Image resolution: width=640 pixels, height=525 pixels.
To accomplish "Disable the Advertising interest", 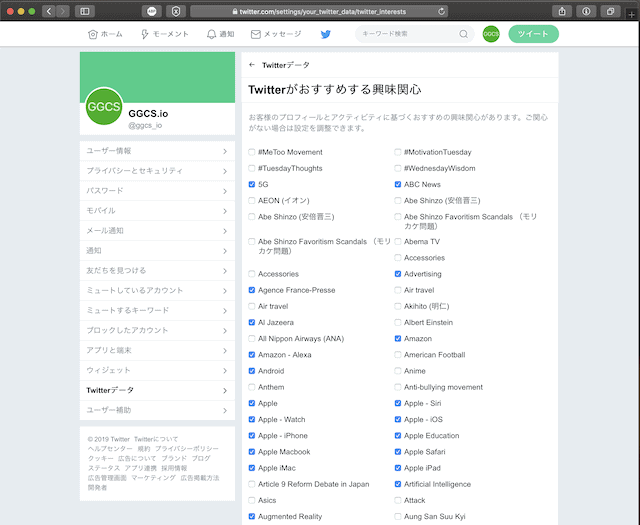I will click(x=398, y=274).
